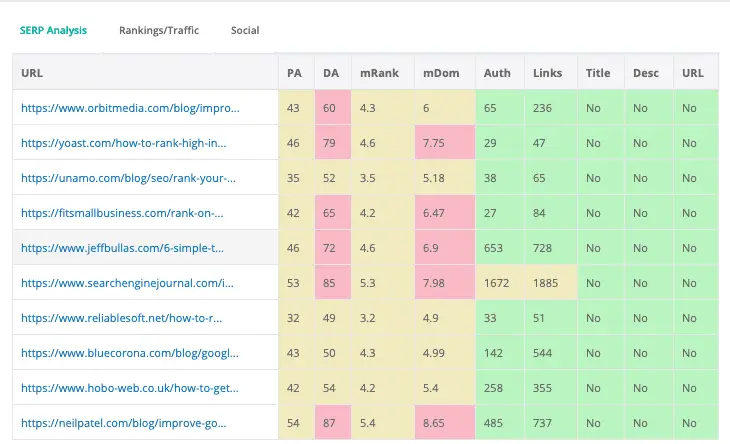
Task: Open the hobo-web.co.uk how-to-get link
Action: point(130,388)
